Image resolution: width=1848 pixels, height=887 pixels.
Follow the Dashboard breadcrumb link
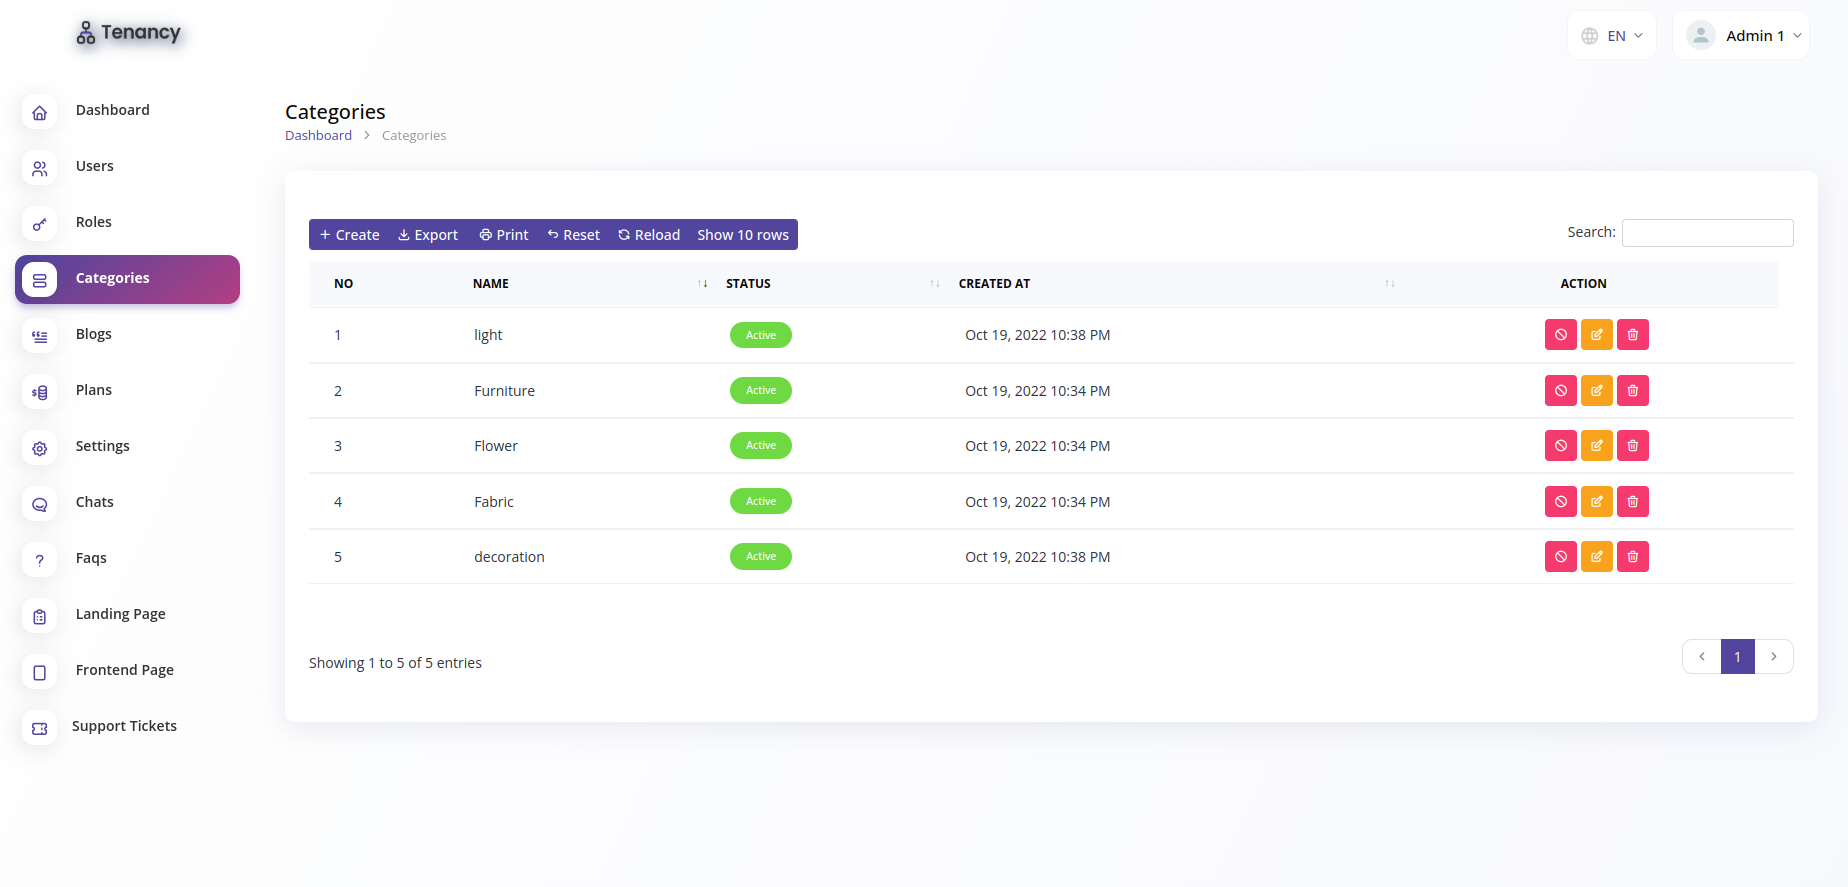coord(318,136)
